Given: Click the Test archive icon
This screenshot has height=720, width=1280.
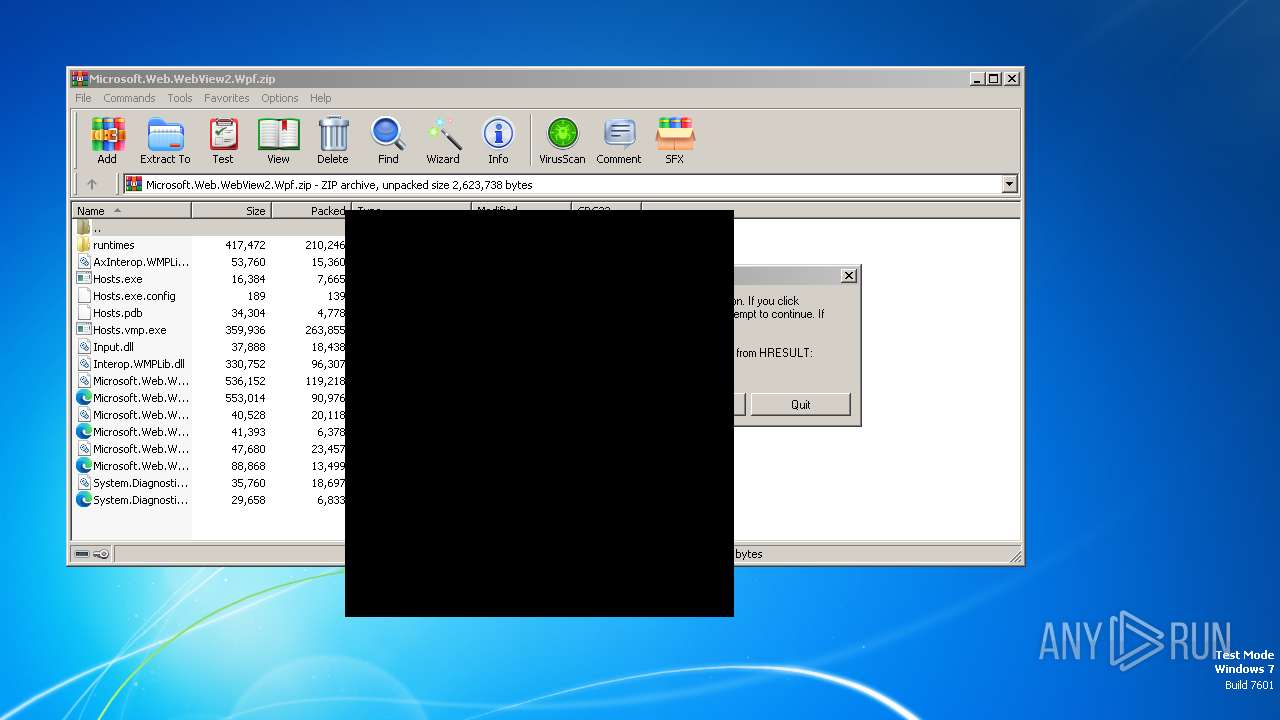Looking at the screenshot, I should (223, 140).
